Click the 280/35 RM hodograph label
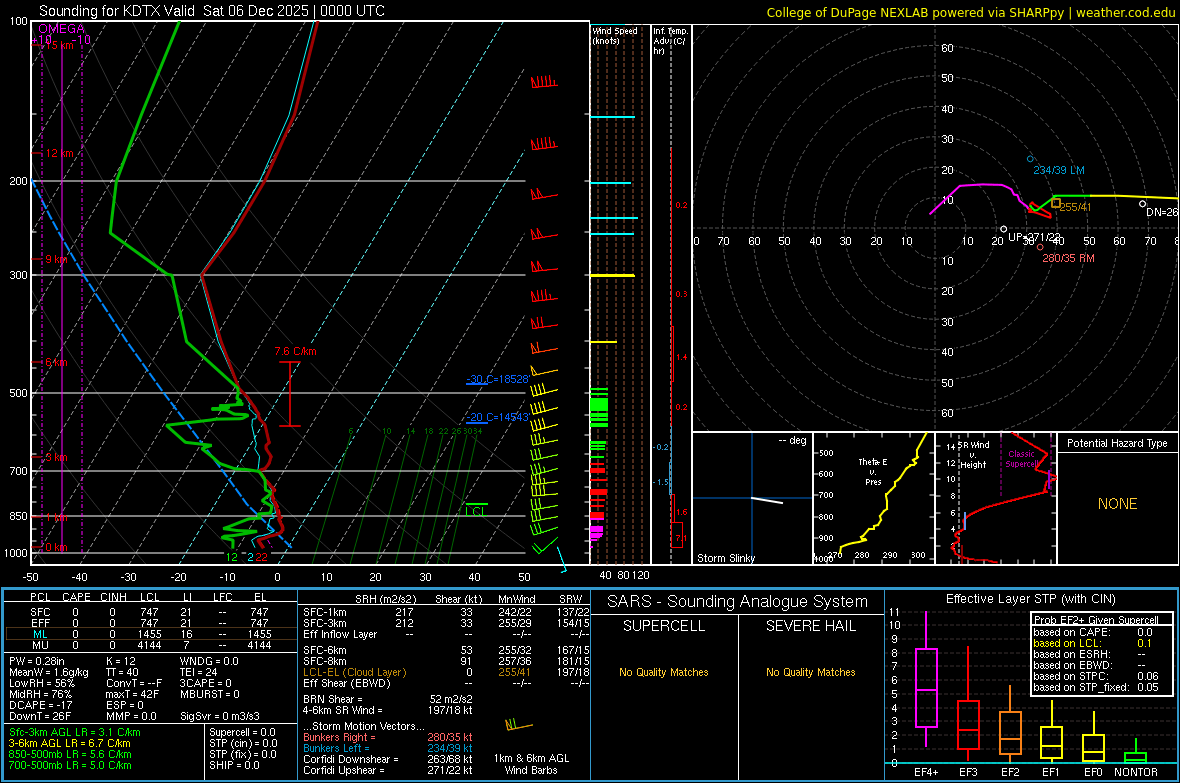Screen dimensions: 1180x783 tap(1068, 257)
